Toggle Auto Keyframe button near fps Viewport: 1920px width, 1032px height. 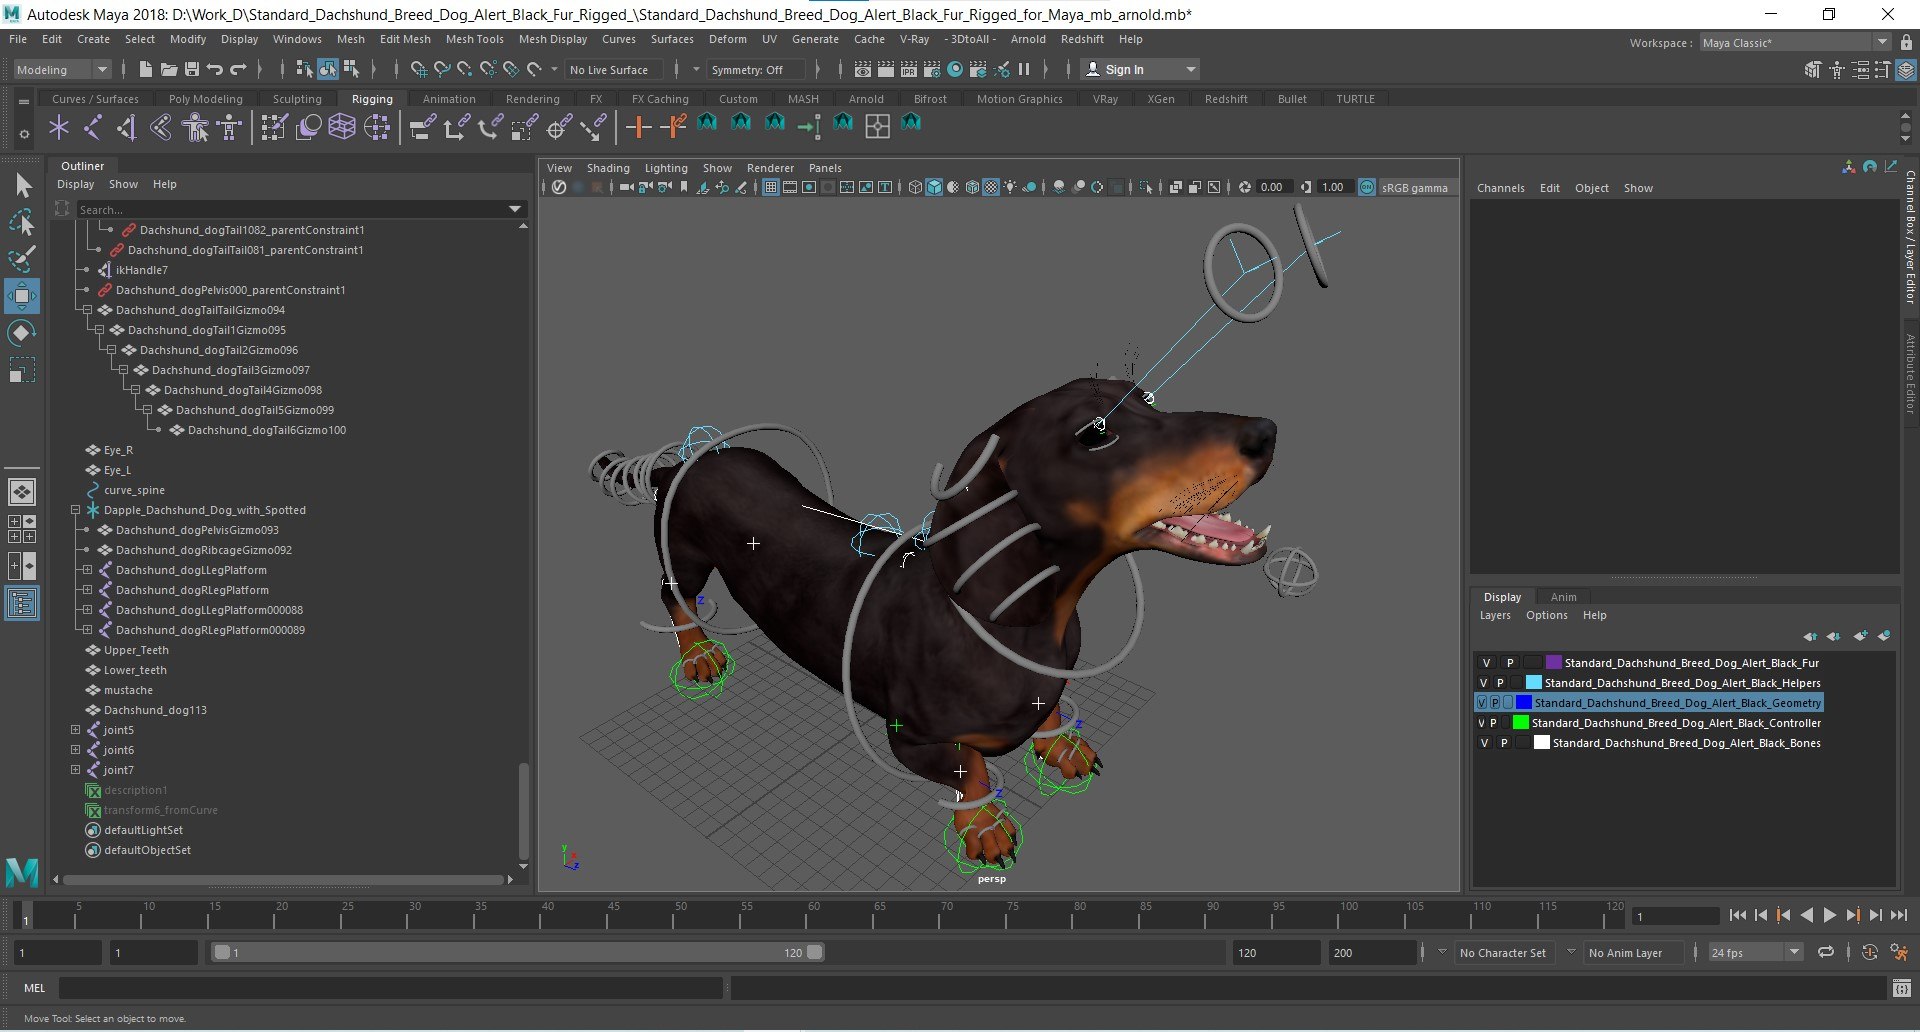[1869, 953]
